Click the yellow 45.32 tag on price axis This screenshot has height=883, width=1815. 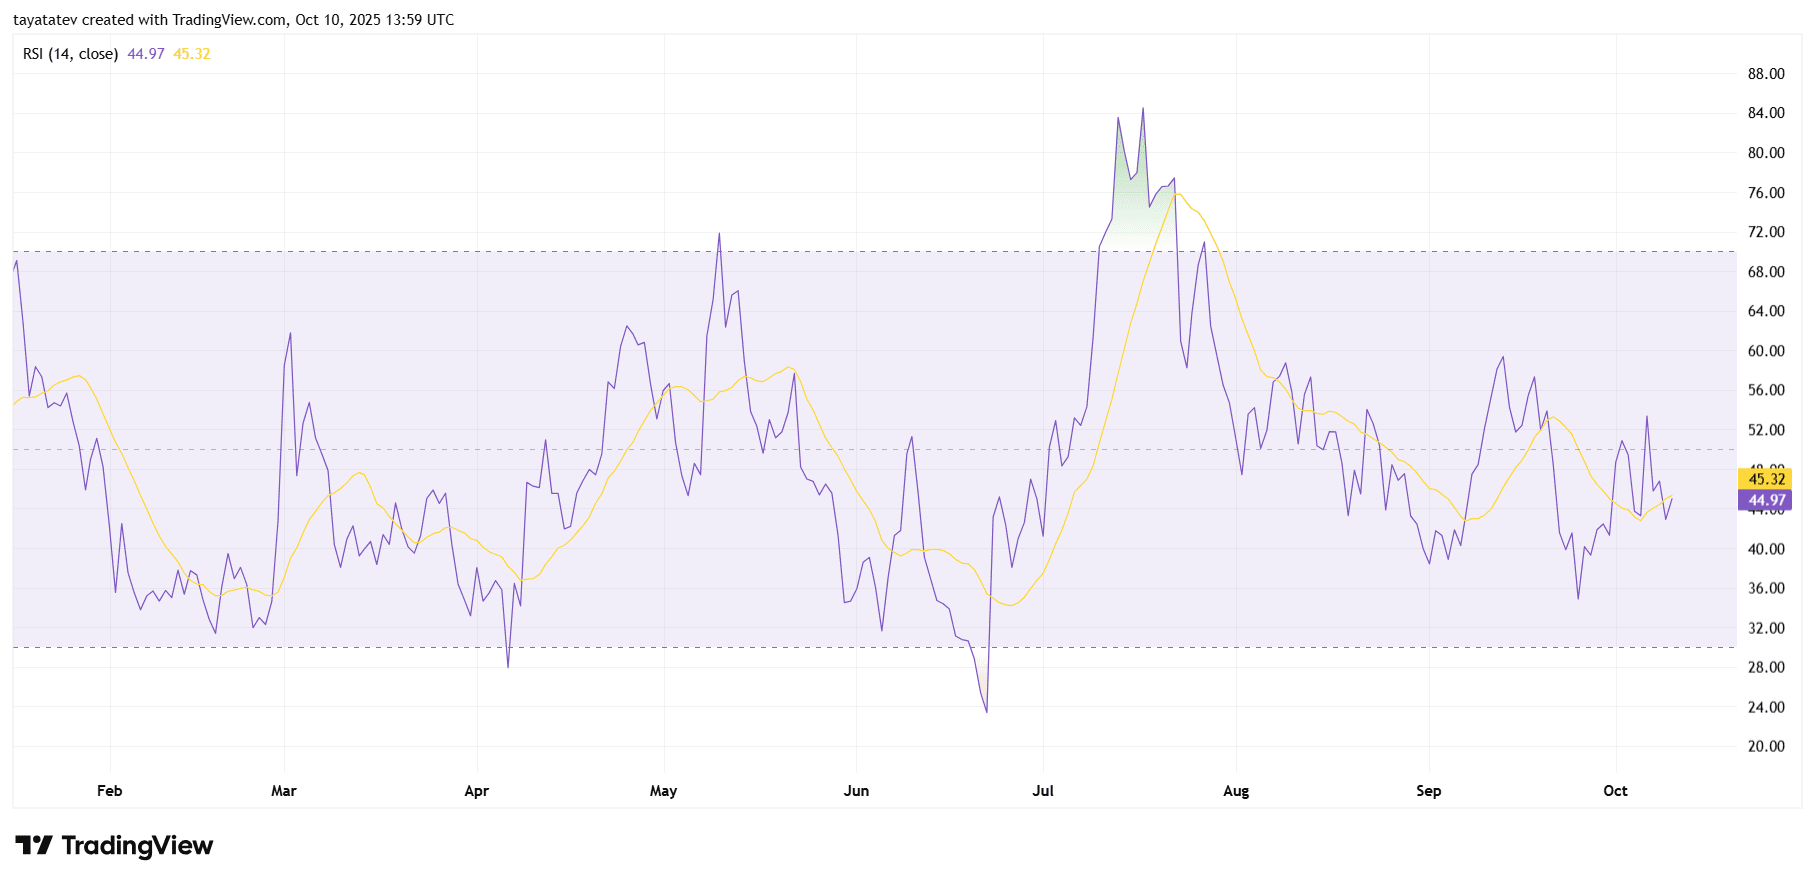pos(1765,479)
